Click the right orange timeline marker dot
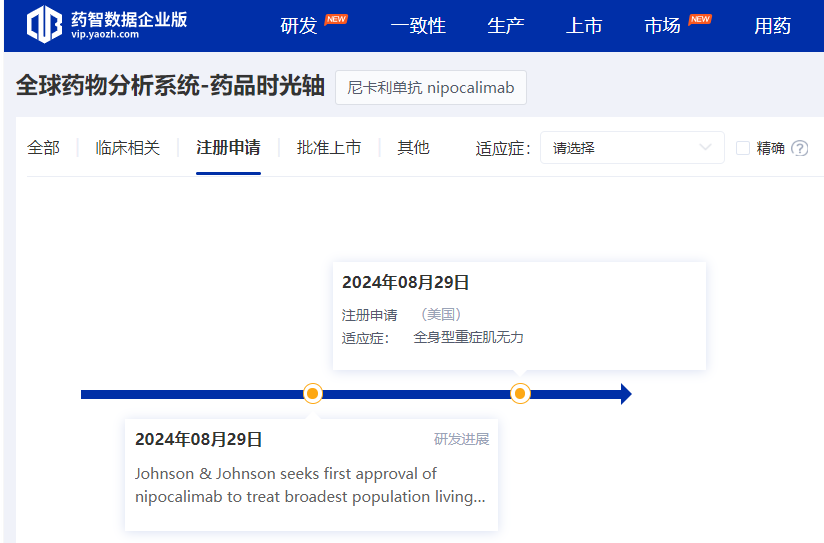This screenshot has width=824, height=543. click(x=520, y=394)
